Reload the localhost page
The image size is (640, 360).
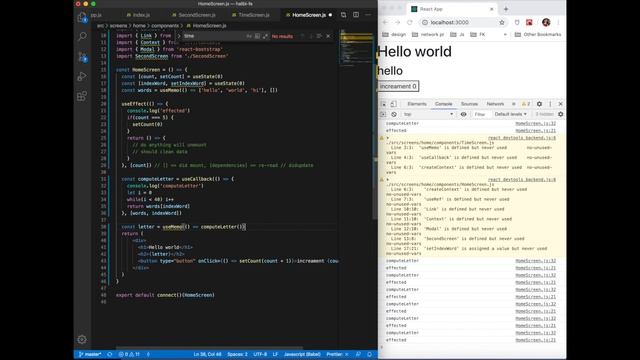[x=410, y=22]
